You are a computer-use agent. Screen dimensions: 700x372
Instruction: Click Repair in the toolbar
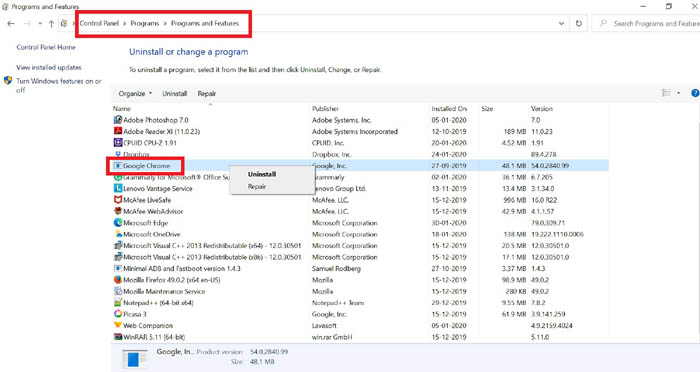coord(207,93)
